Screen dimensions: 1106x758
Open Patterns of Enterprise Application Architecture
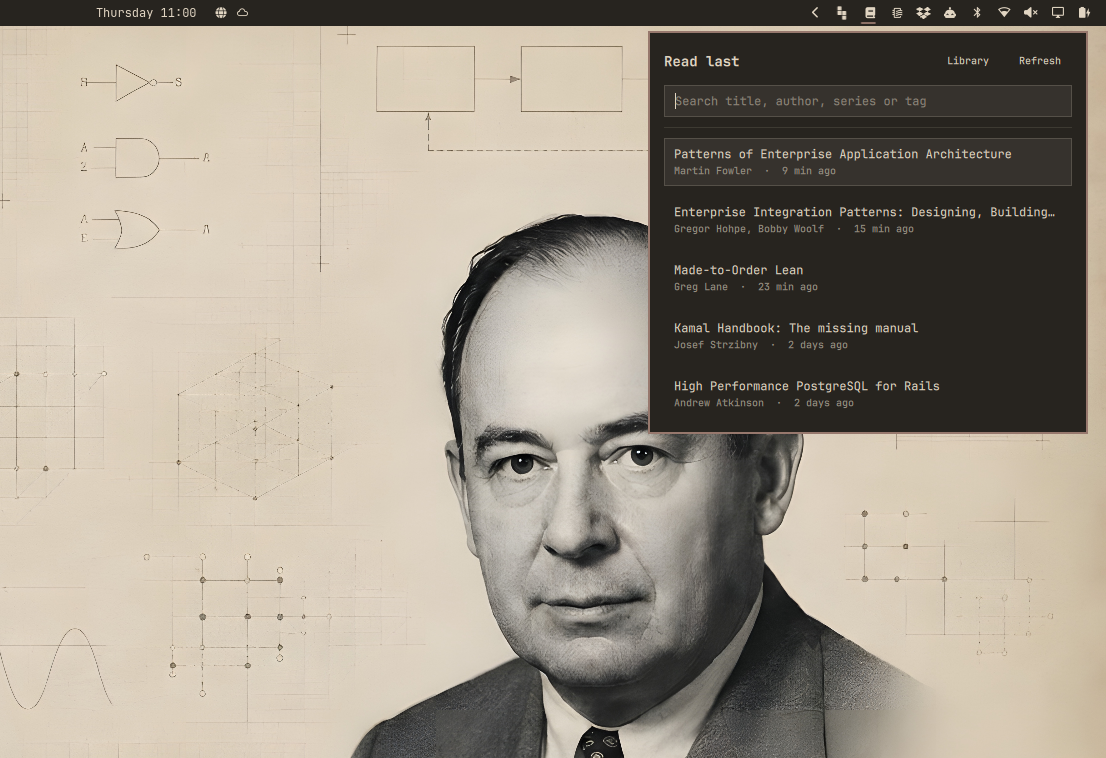point(868,162)
